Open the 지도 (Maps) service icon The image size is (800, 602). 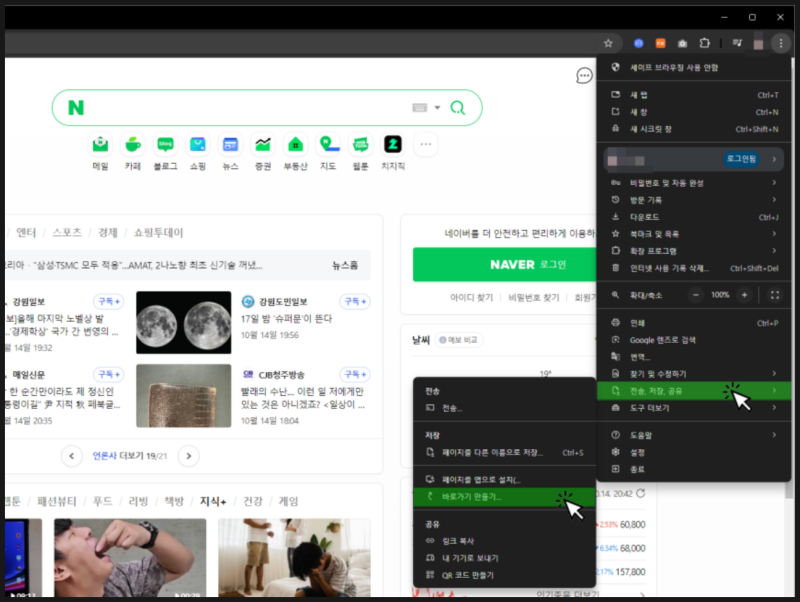coord(327,146)
